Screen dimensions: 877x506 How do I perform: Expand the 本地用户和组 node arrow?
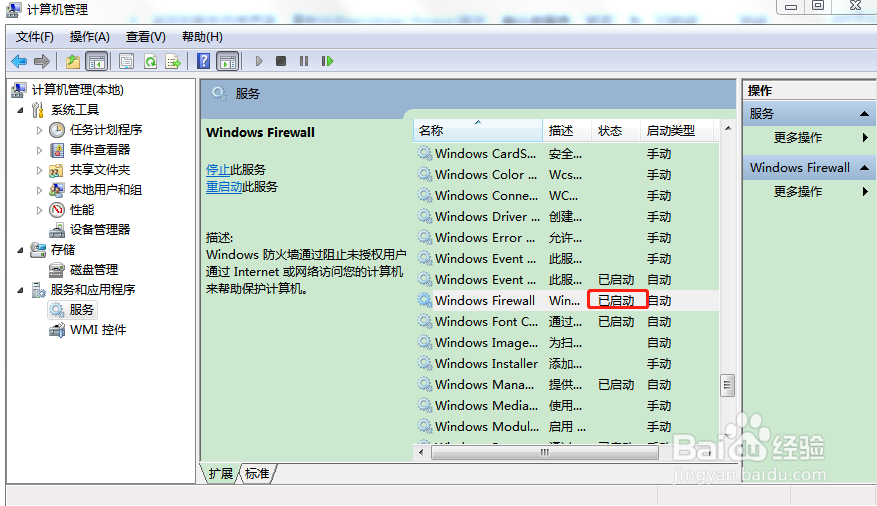(39, 190)
